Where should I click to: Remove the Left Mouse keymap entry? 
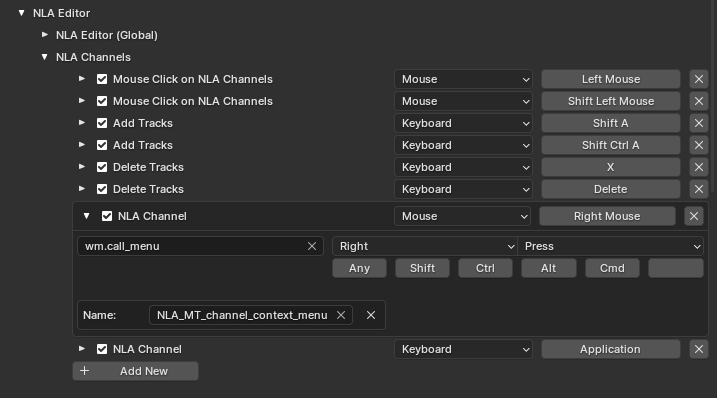[699, 79]
